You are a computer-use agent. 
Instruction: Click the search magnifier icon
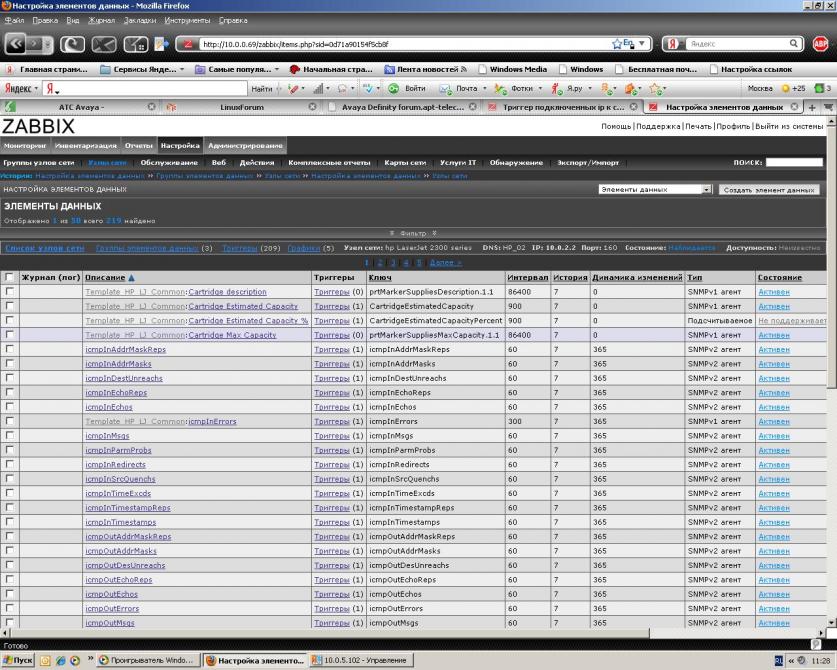795,44
